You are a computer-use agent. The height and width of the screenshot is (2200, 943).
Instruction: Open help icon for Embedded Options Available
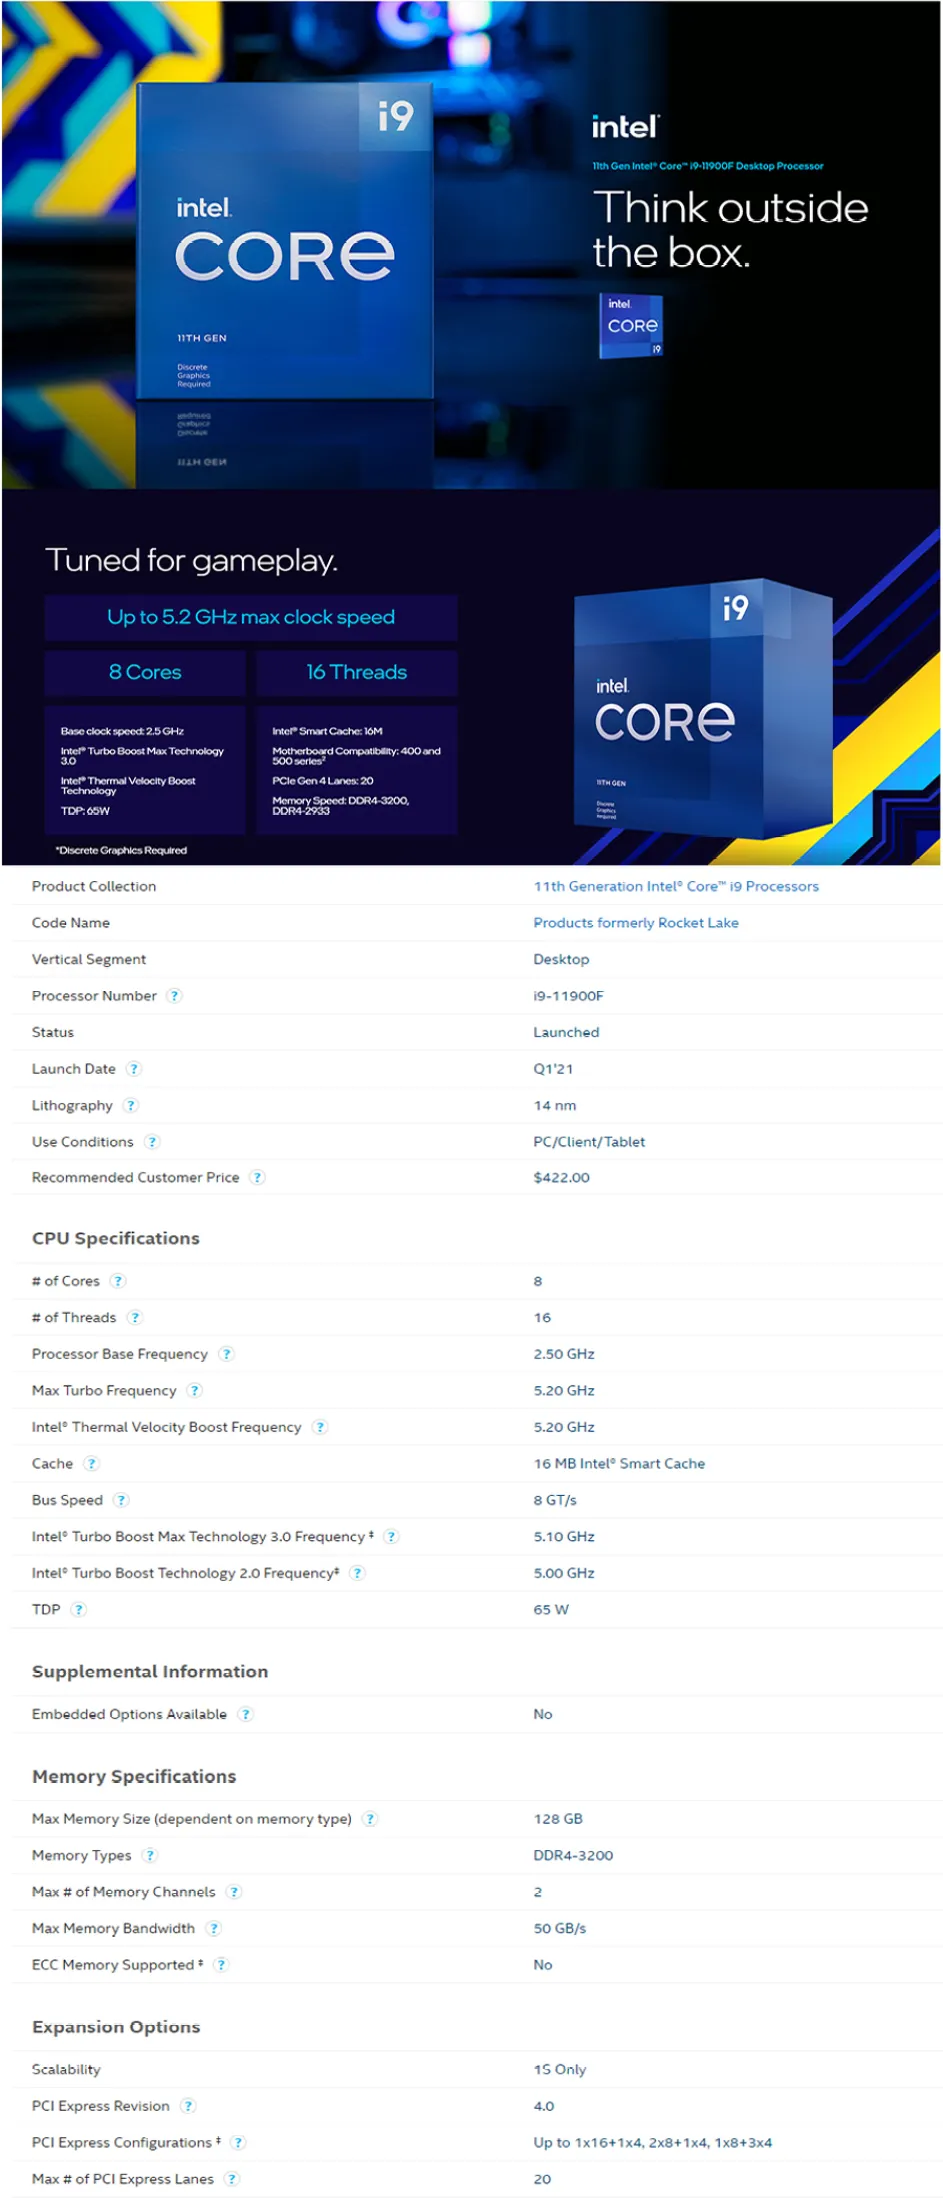tap(246, 1714)
